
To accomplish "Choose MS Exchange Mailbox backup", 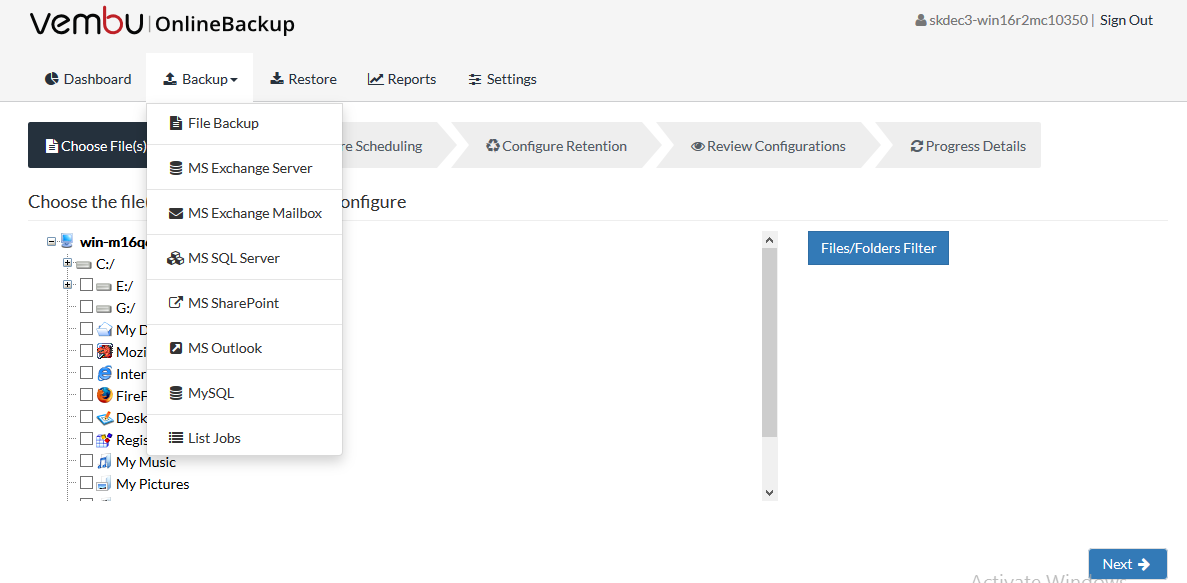I will [245, 214].
